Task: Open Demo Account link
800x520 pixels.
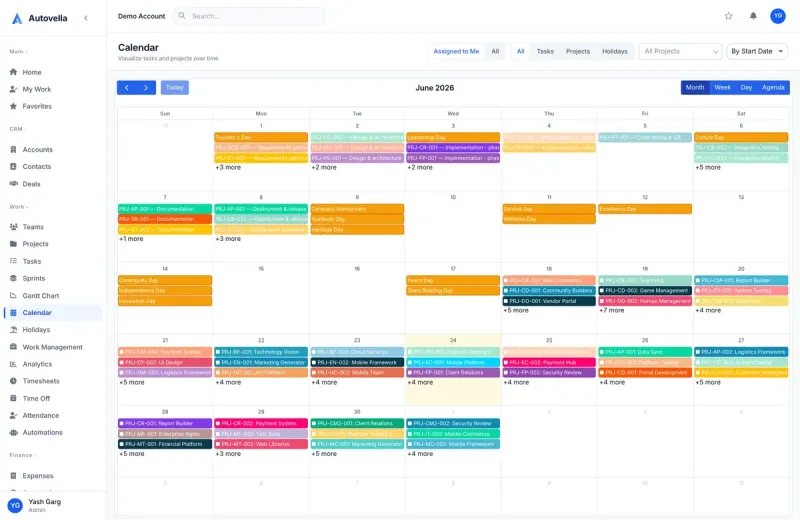Action: click(141, 16)
